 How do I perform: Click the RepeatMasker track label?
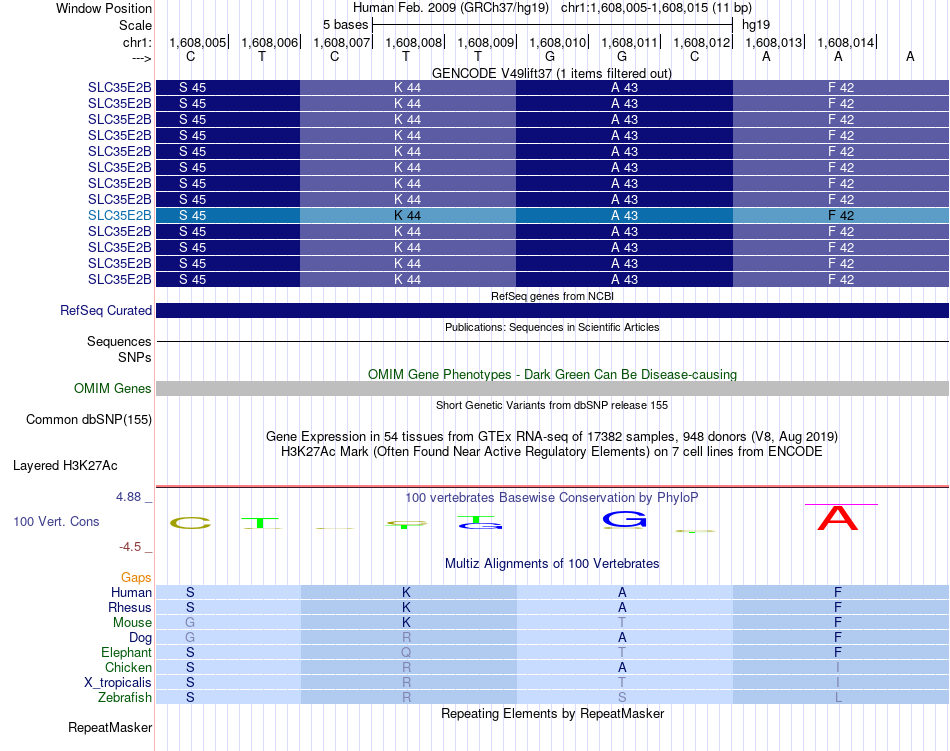coord(110,727)
